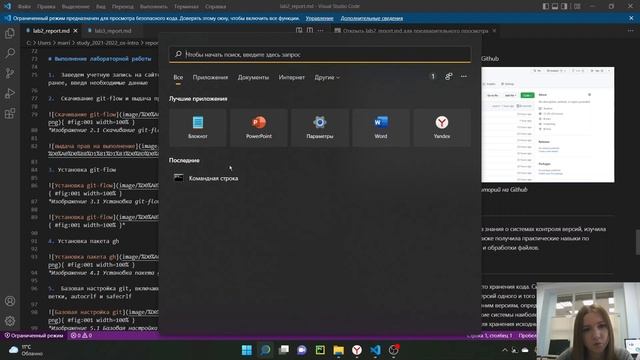Open the search account sharing icon
This screenshot has width=640, height=360.
click(449, 76)
